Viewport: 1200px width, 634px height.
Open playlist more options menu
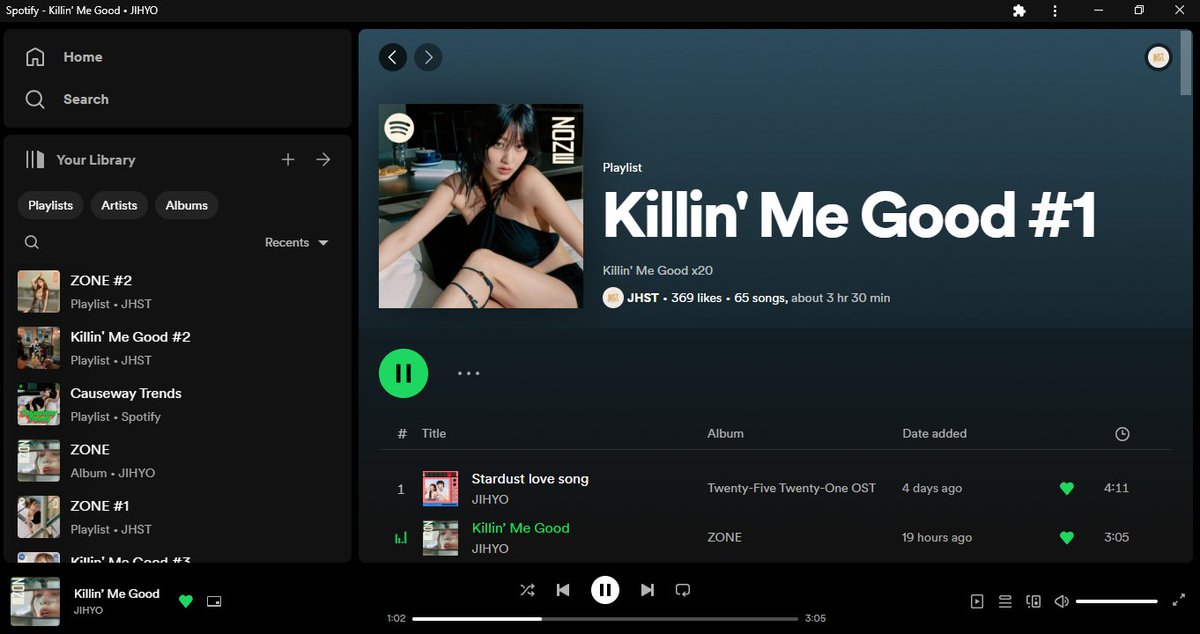tap(469, 373)
